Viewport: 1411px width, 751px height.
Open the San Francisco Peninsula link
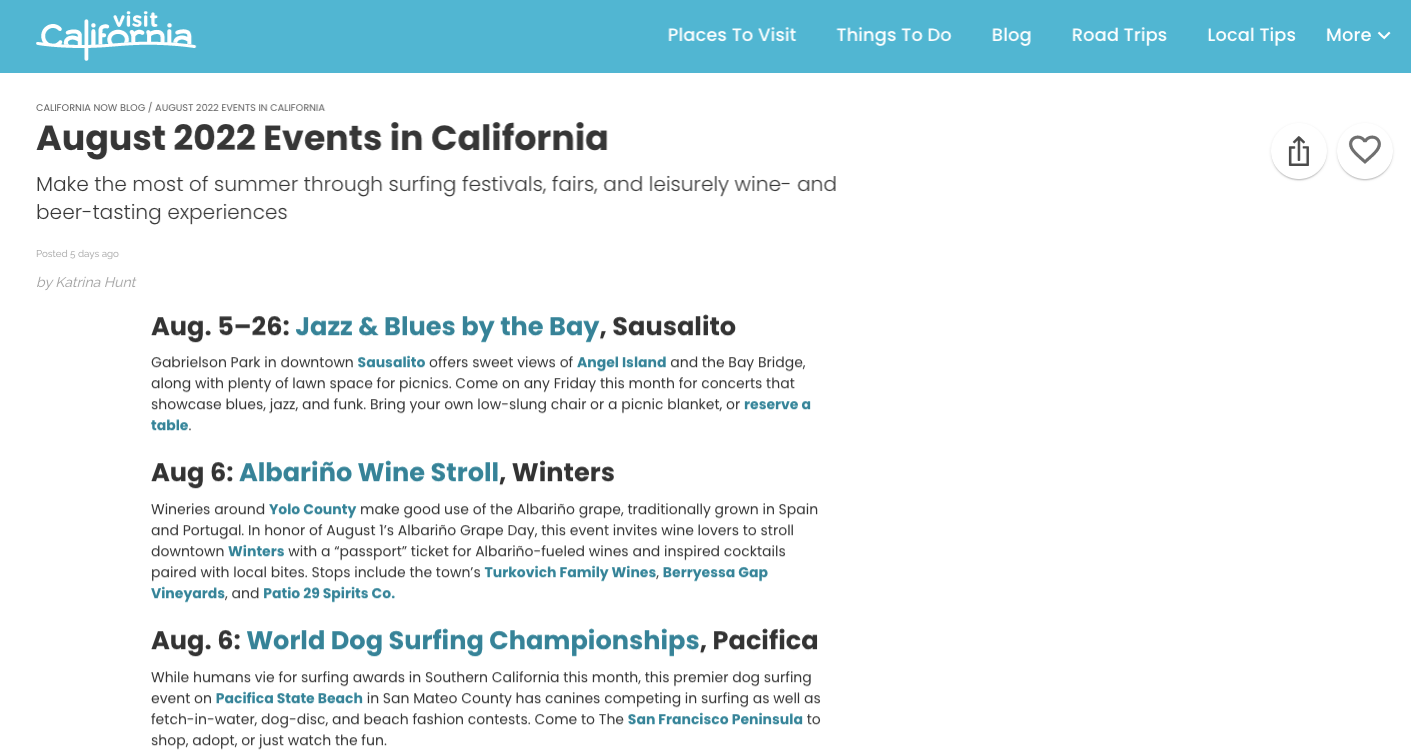tap(715, 719)
